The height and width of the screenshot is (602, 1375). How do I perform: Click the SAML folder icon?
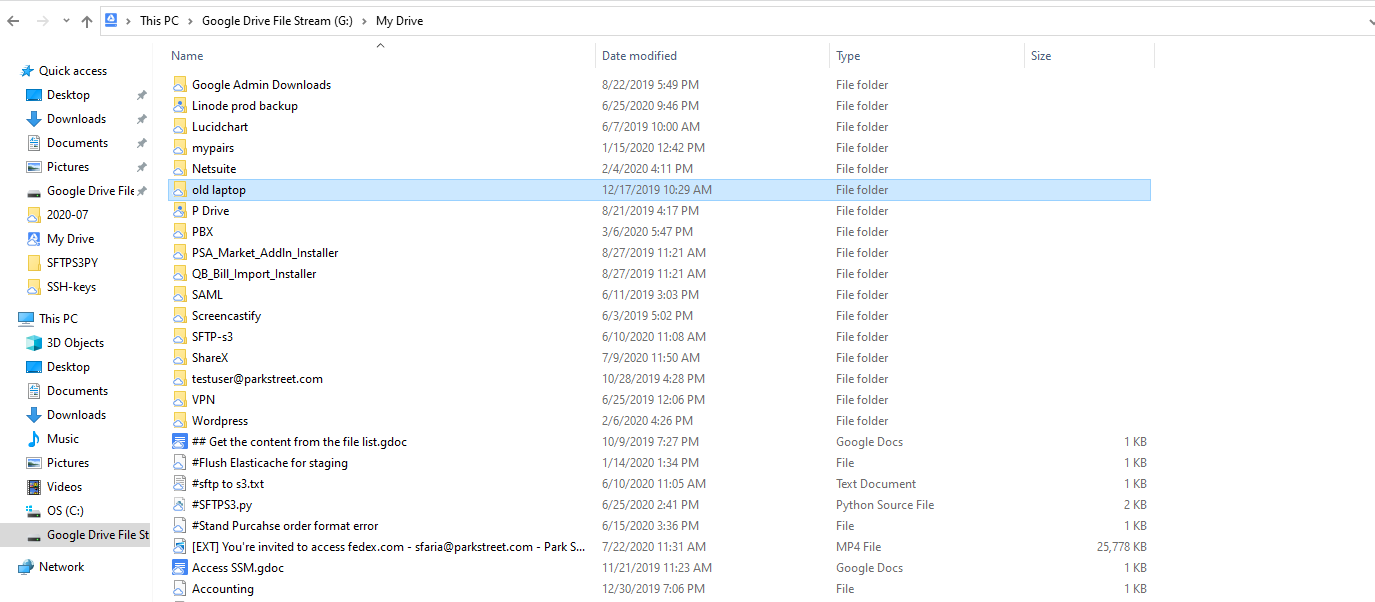point(180,295)
